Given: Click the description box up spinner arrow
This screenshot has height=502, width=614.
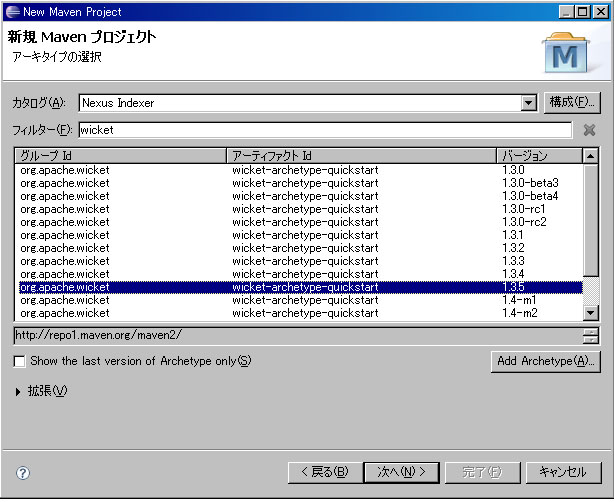Looking at the screenshot, I should coord(591,332).
